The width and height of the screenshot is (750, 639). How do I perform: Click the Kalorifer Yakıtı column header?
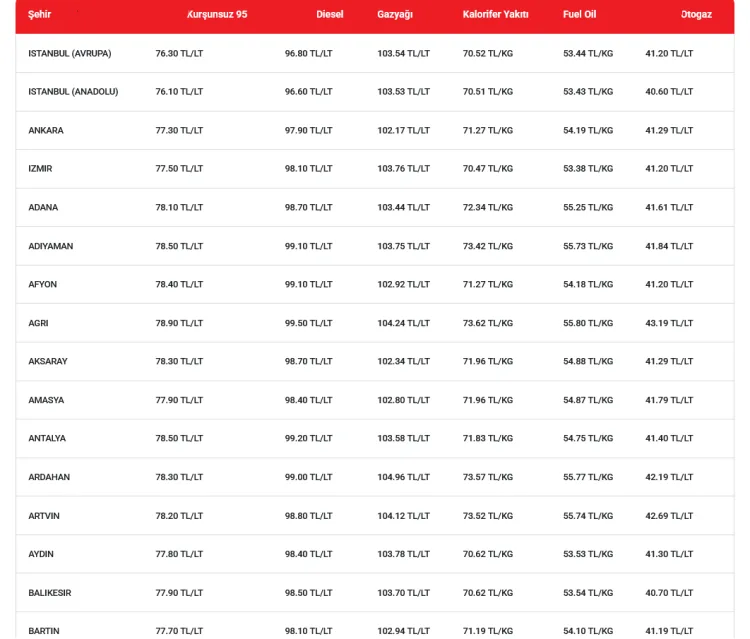coord(496,14)
